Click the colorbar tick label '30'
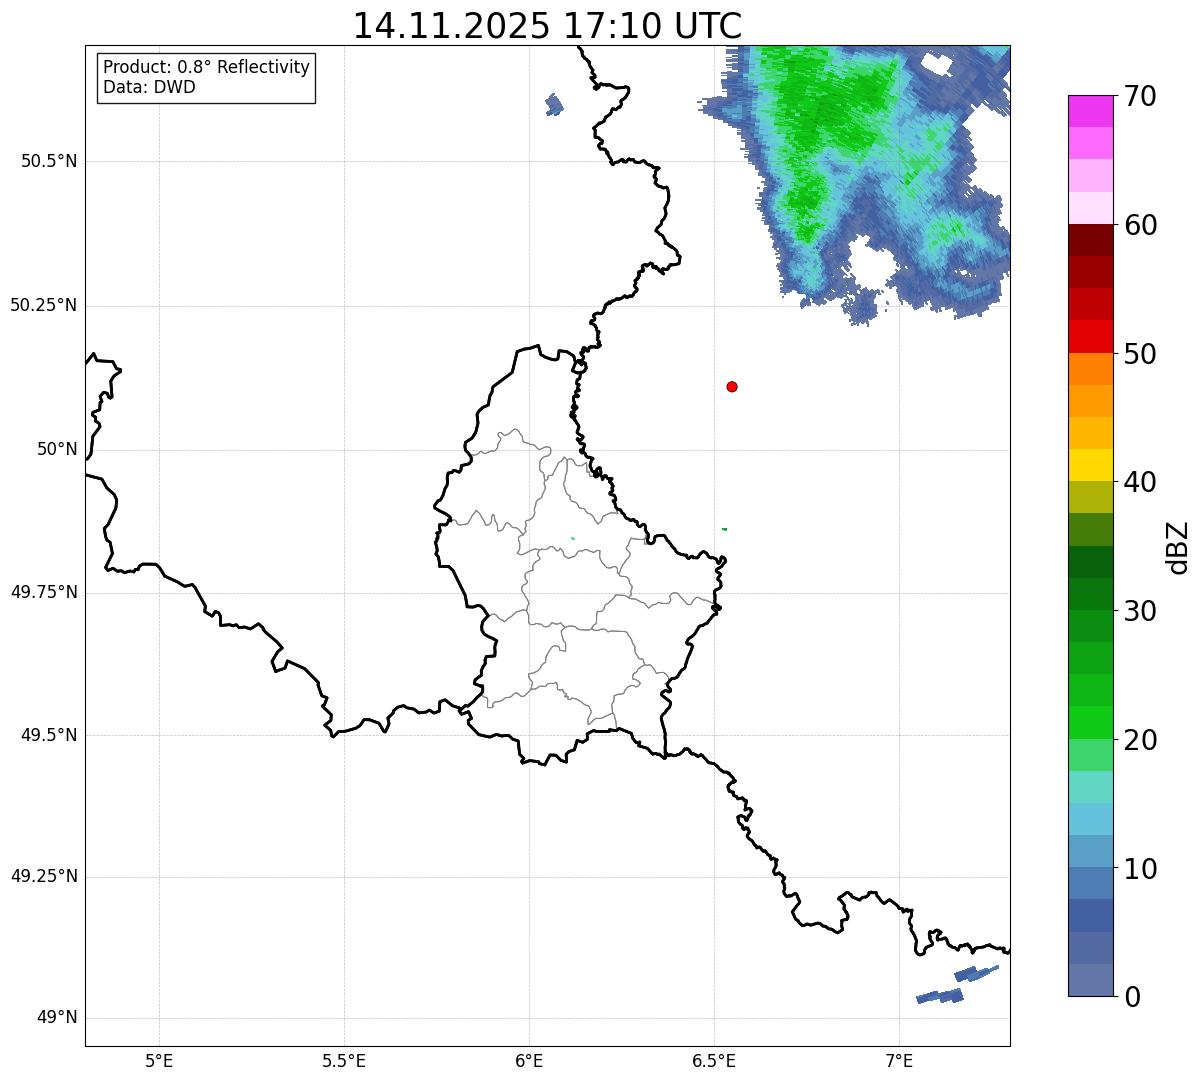 [1140, 611]
